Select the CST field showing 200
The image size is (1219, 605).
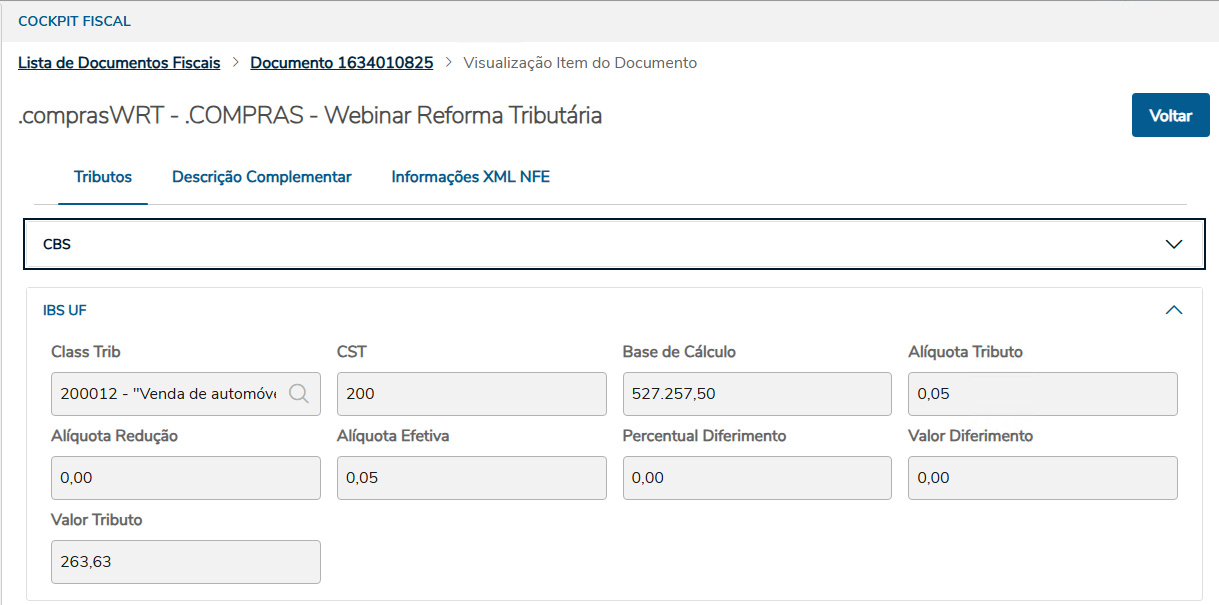(x=472, y=394)
